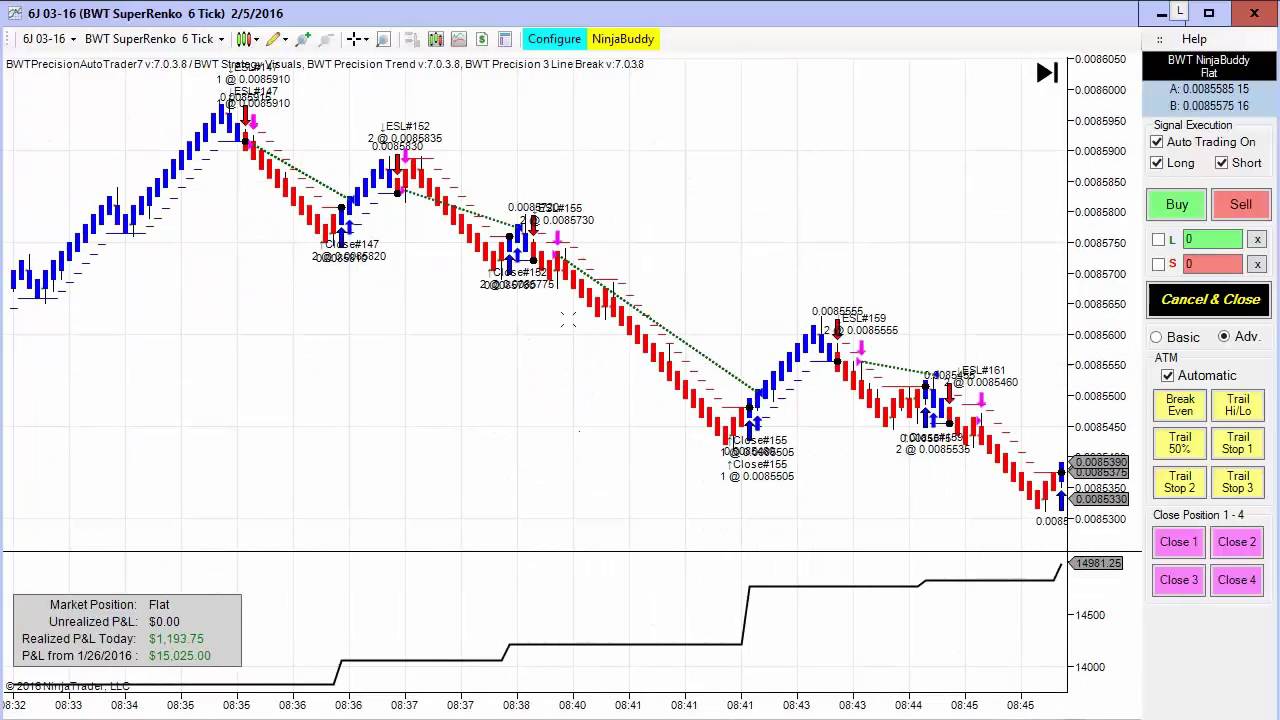Click the chart trader icon in toolbar

coord(412,39)
